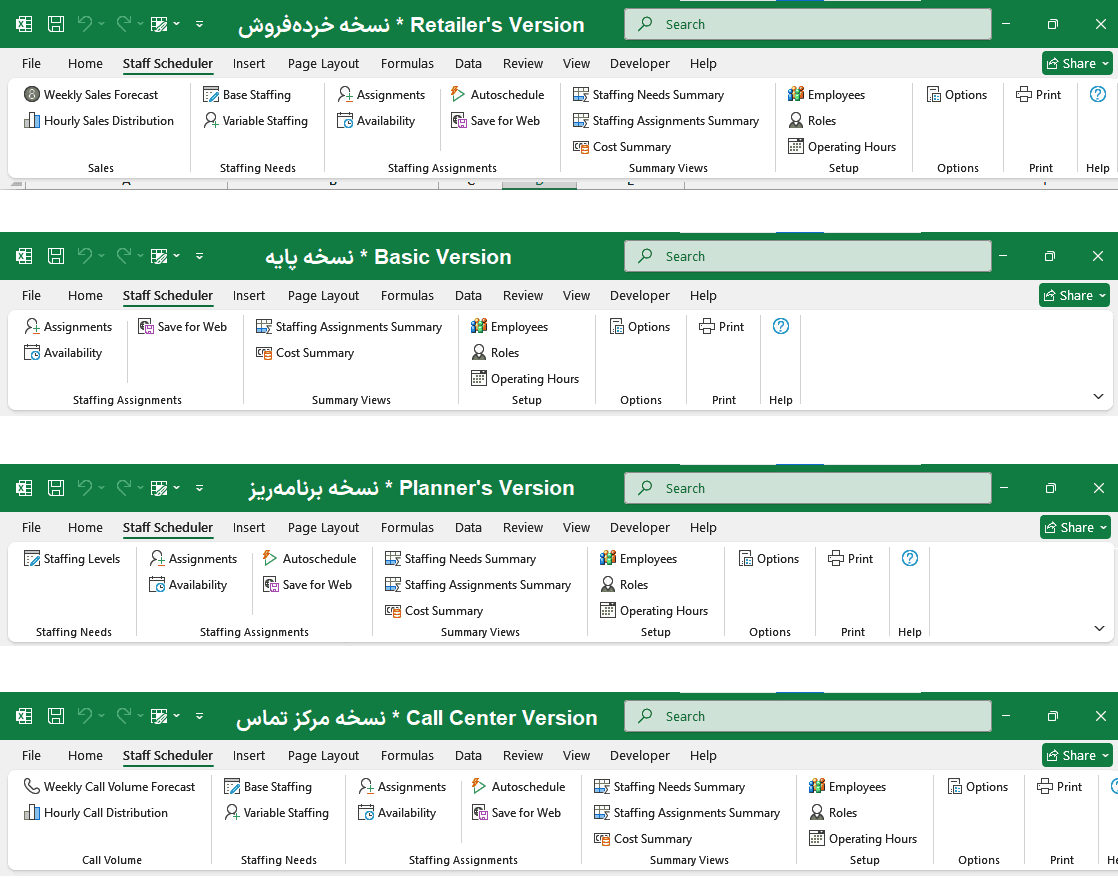
Task: Click Redo in Planner's Version title bar
Action: tap(123, 488)
